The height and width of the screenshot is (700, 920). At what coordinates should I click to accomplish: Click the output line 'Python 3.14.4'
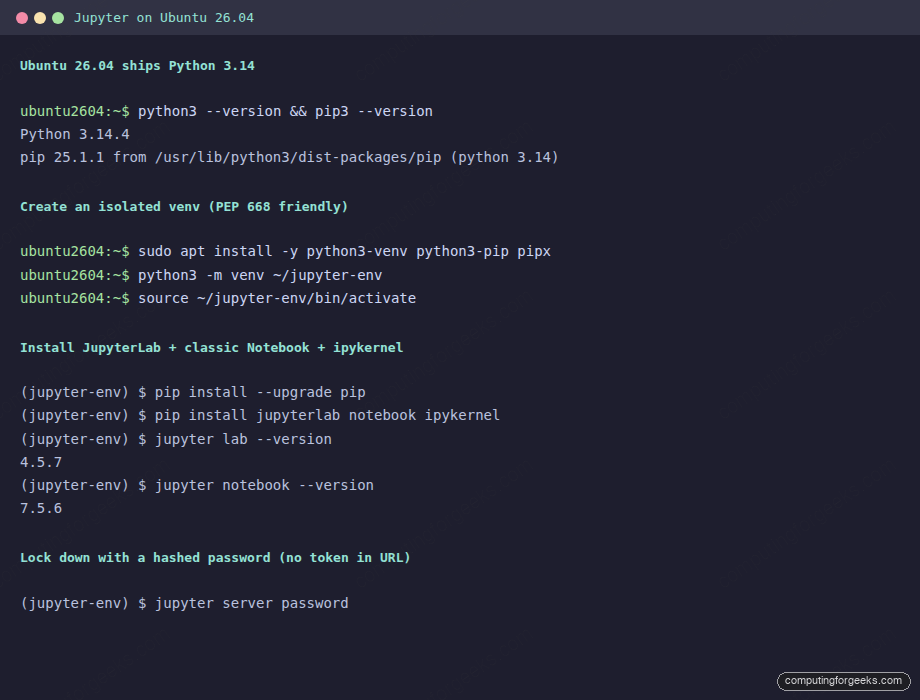75,134
